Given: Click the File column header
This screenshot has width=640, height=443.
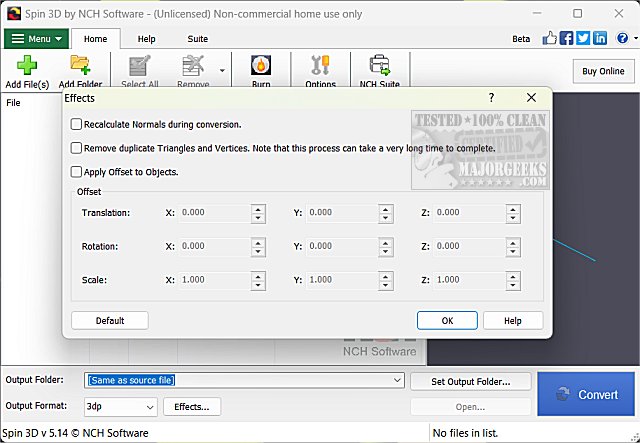Looking at the screenshot, I should point(13,102).
